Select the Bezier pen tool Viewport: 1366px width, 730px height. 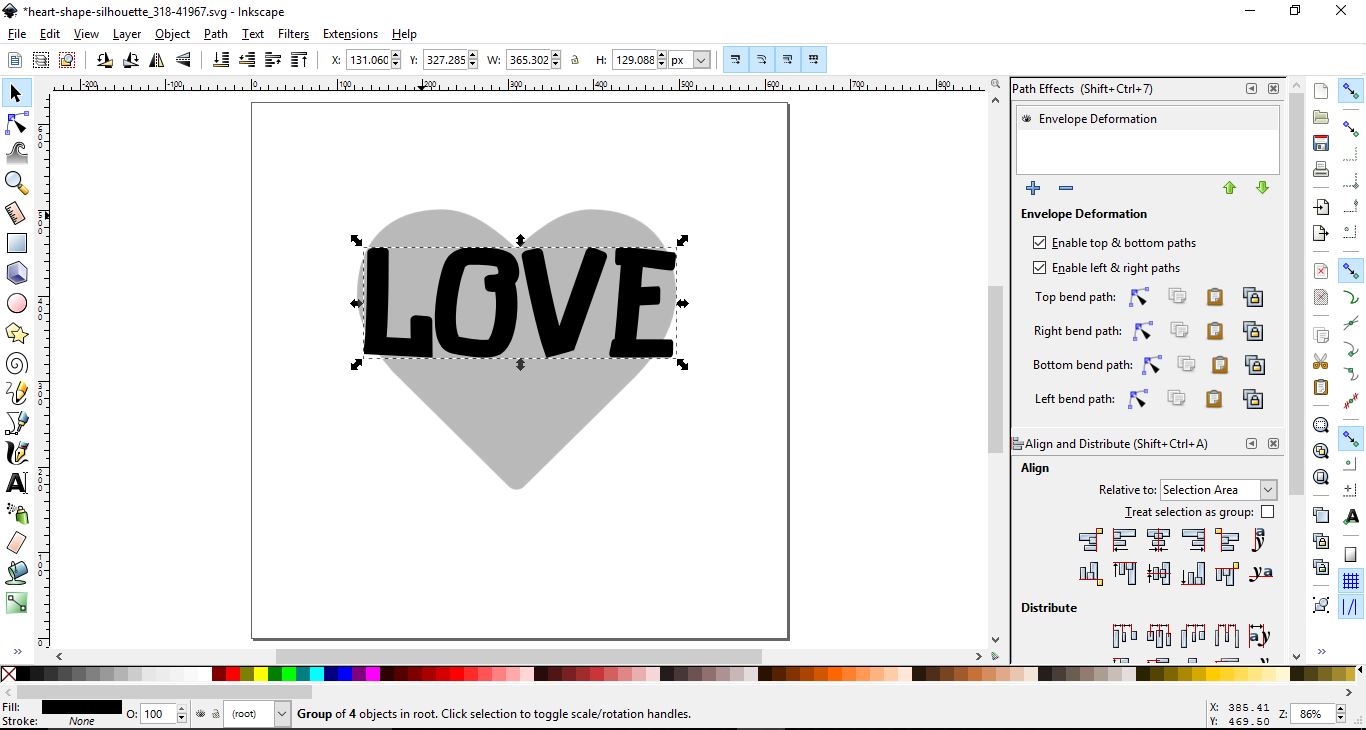[17, 423]
